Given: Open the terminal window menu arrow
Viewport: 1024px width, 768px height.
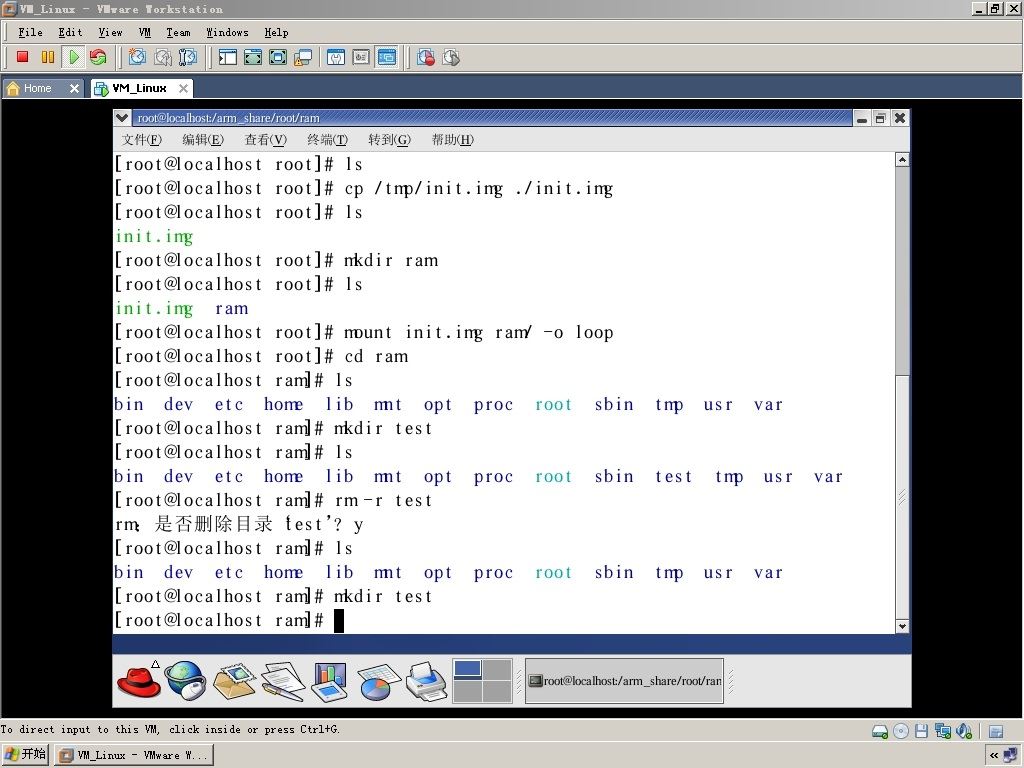Looking at the screenshot, I should [121, 118].
